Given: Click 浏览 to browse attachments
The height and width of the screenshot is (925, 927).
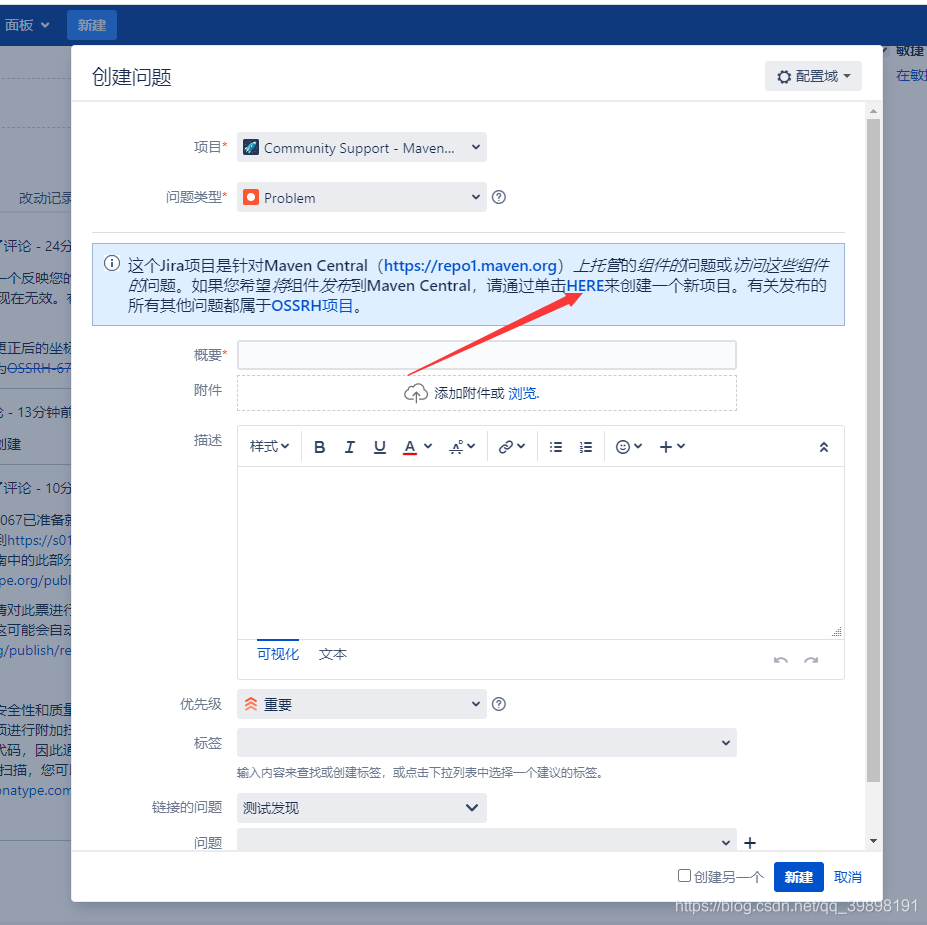Looking at the screenshot, I should click(x=523, y=394).
